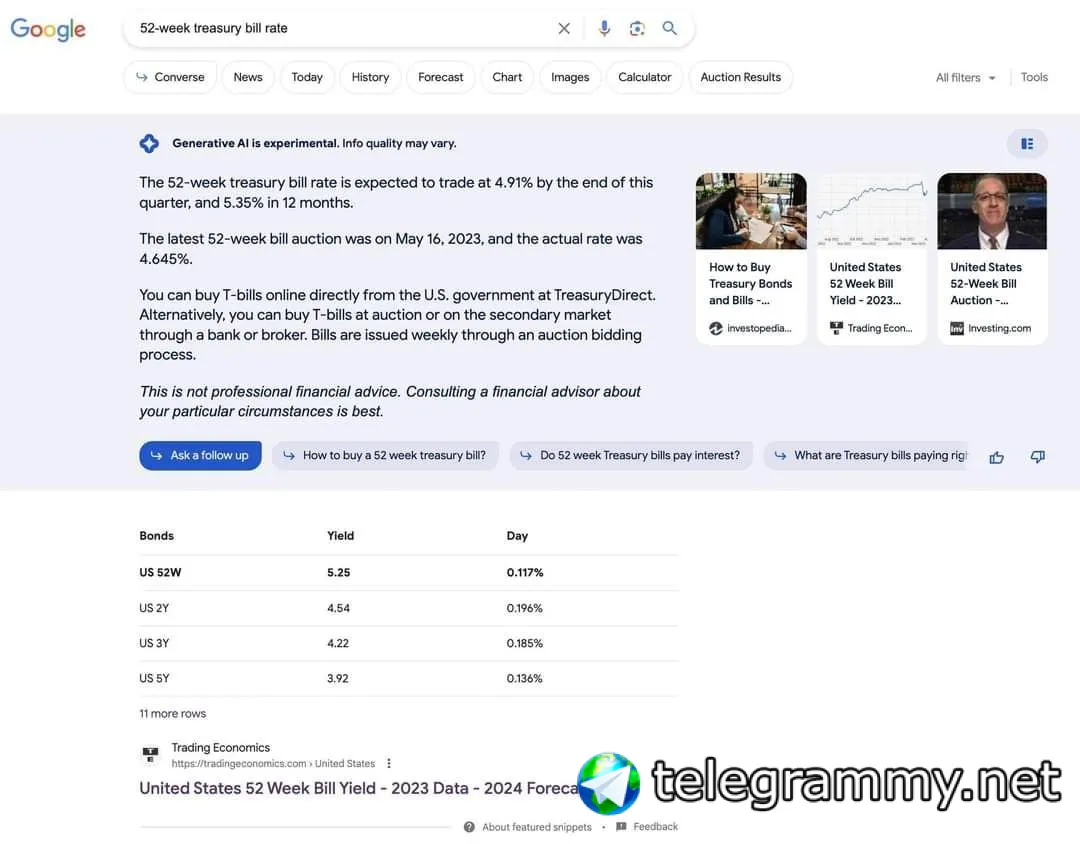Toggle the AI result layout view icon
Viewport: 1080px width, 844px height.
[1027, 143]
